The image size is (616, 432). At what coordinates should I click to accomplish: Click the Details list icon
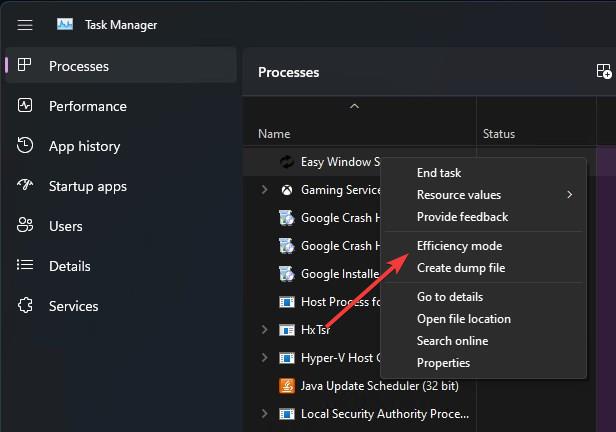click(x=26, y=266)
